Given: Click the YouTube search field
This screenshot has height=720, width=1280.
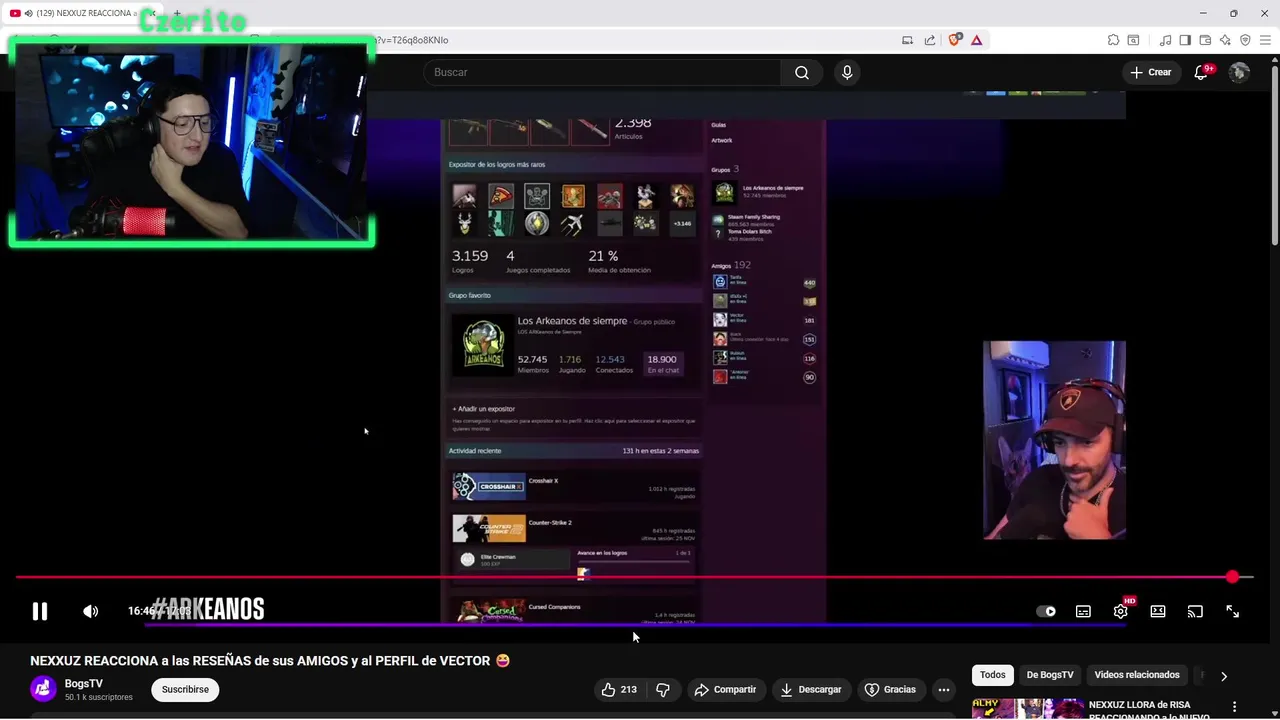Looking at the screenshot, I should (x=602, y=72).
